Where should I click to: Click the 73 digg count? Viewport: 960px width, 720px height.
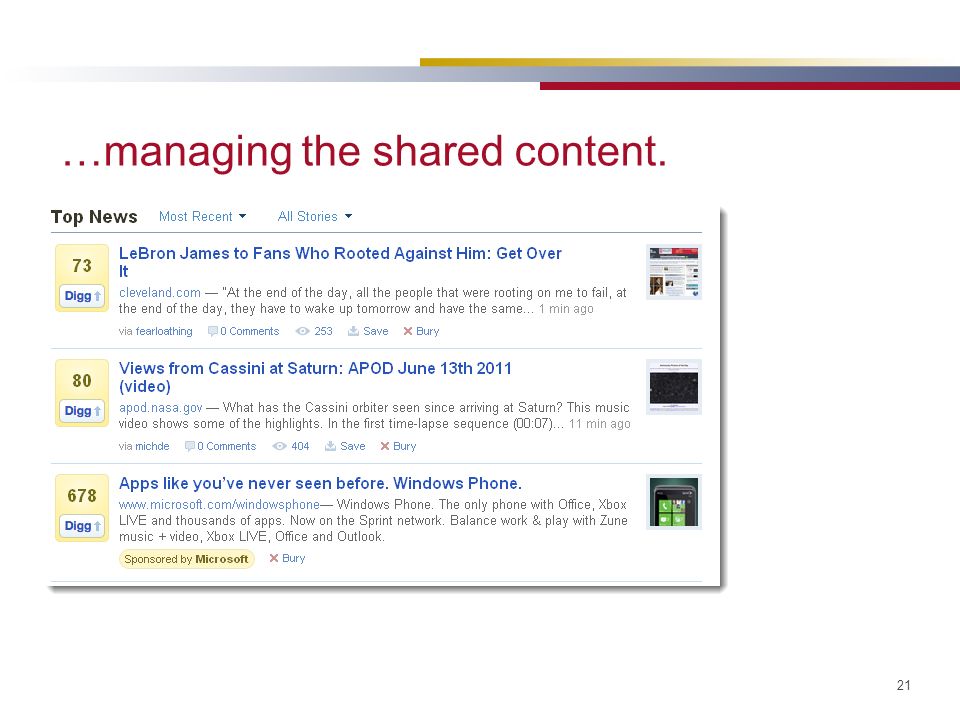pyautogui.click(x=82, y=266)
